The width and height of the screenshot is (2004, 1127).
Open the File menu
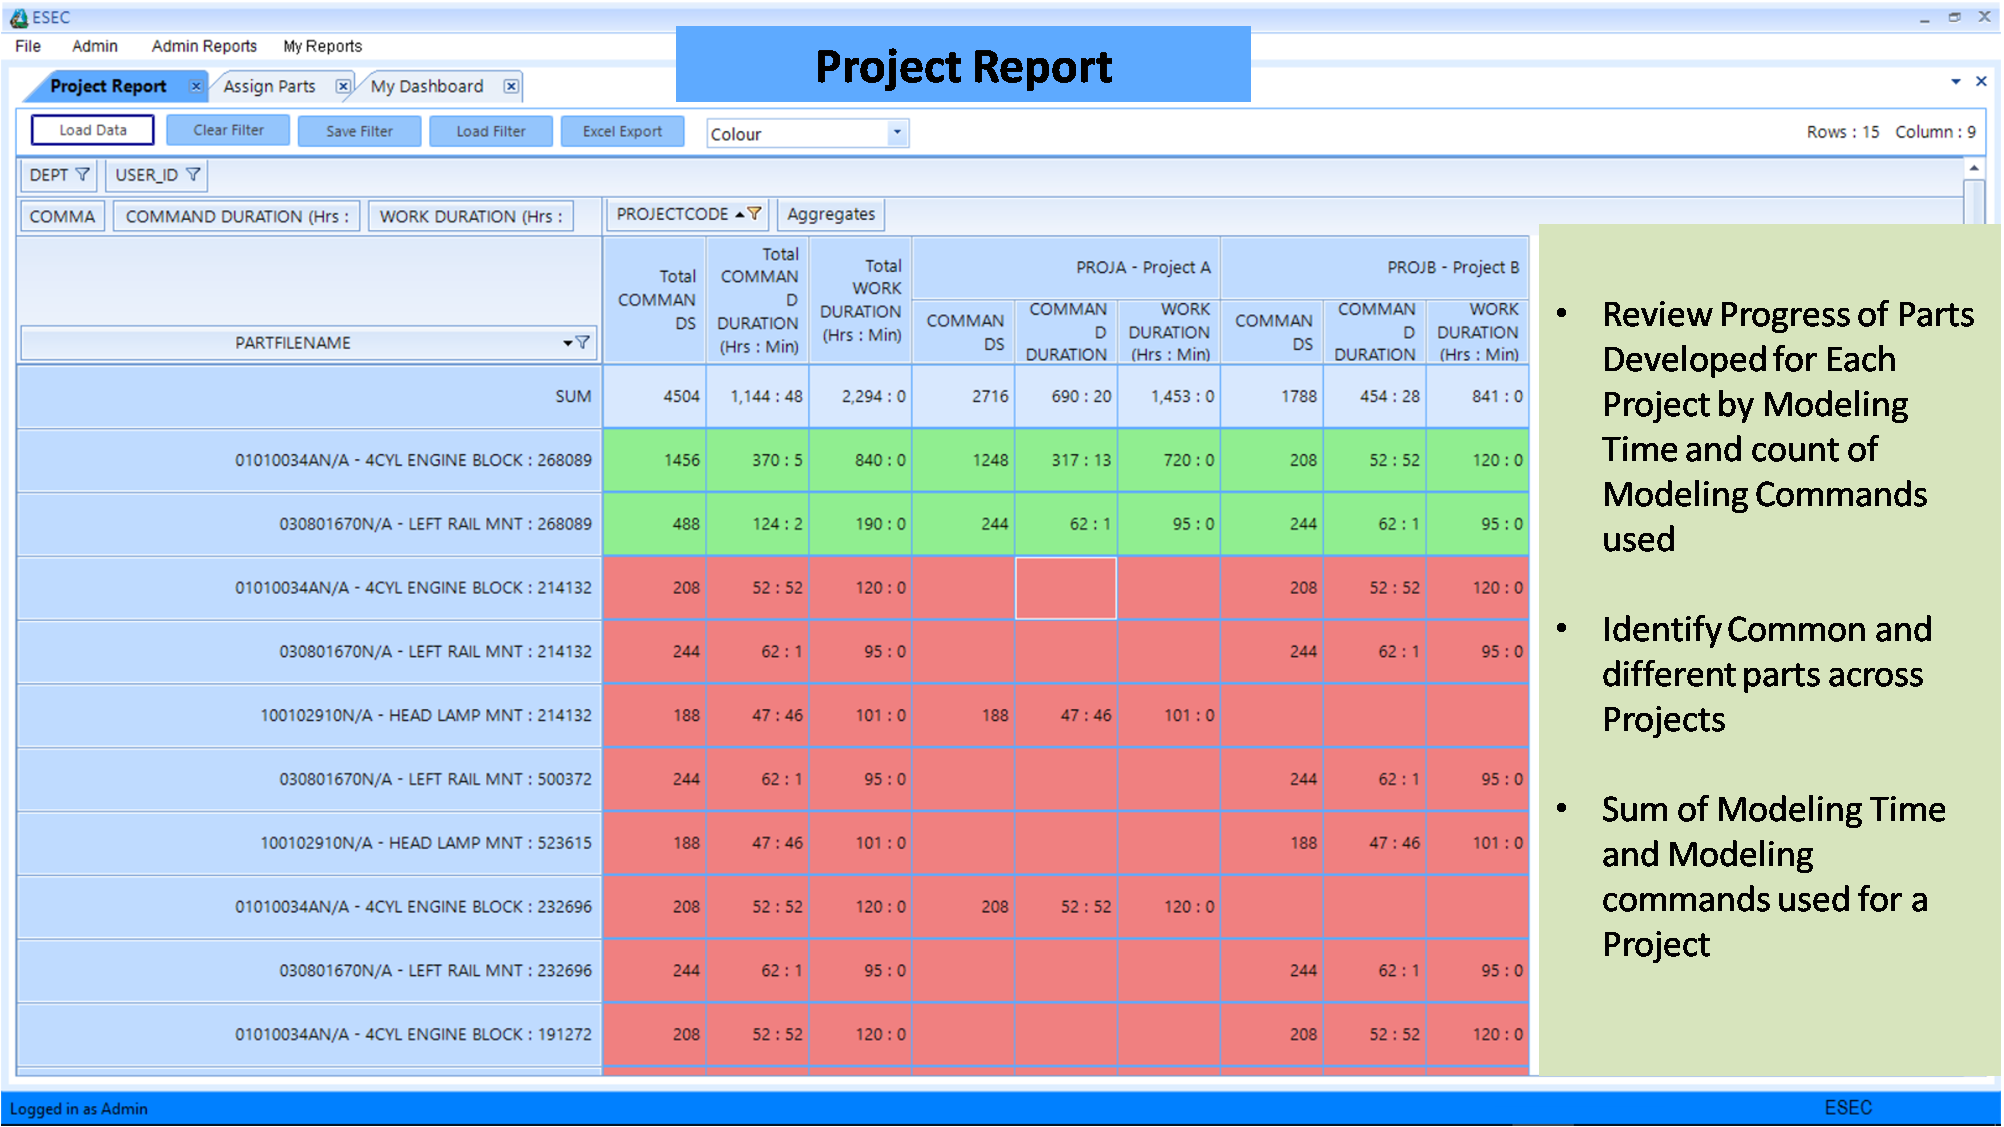click(x=28, y=46)
